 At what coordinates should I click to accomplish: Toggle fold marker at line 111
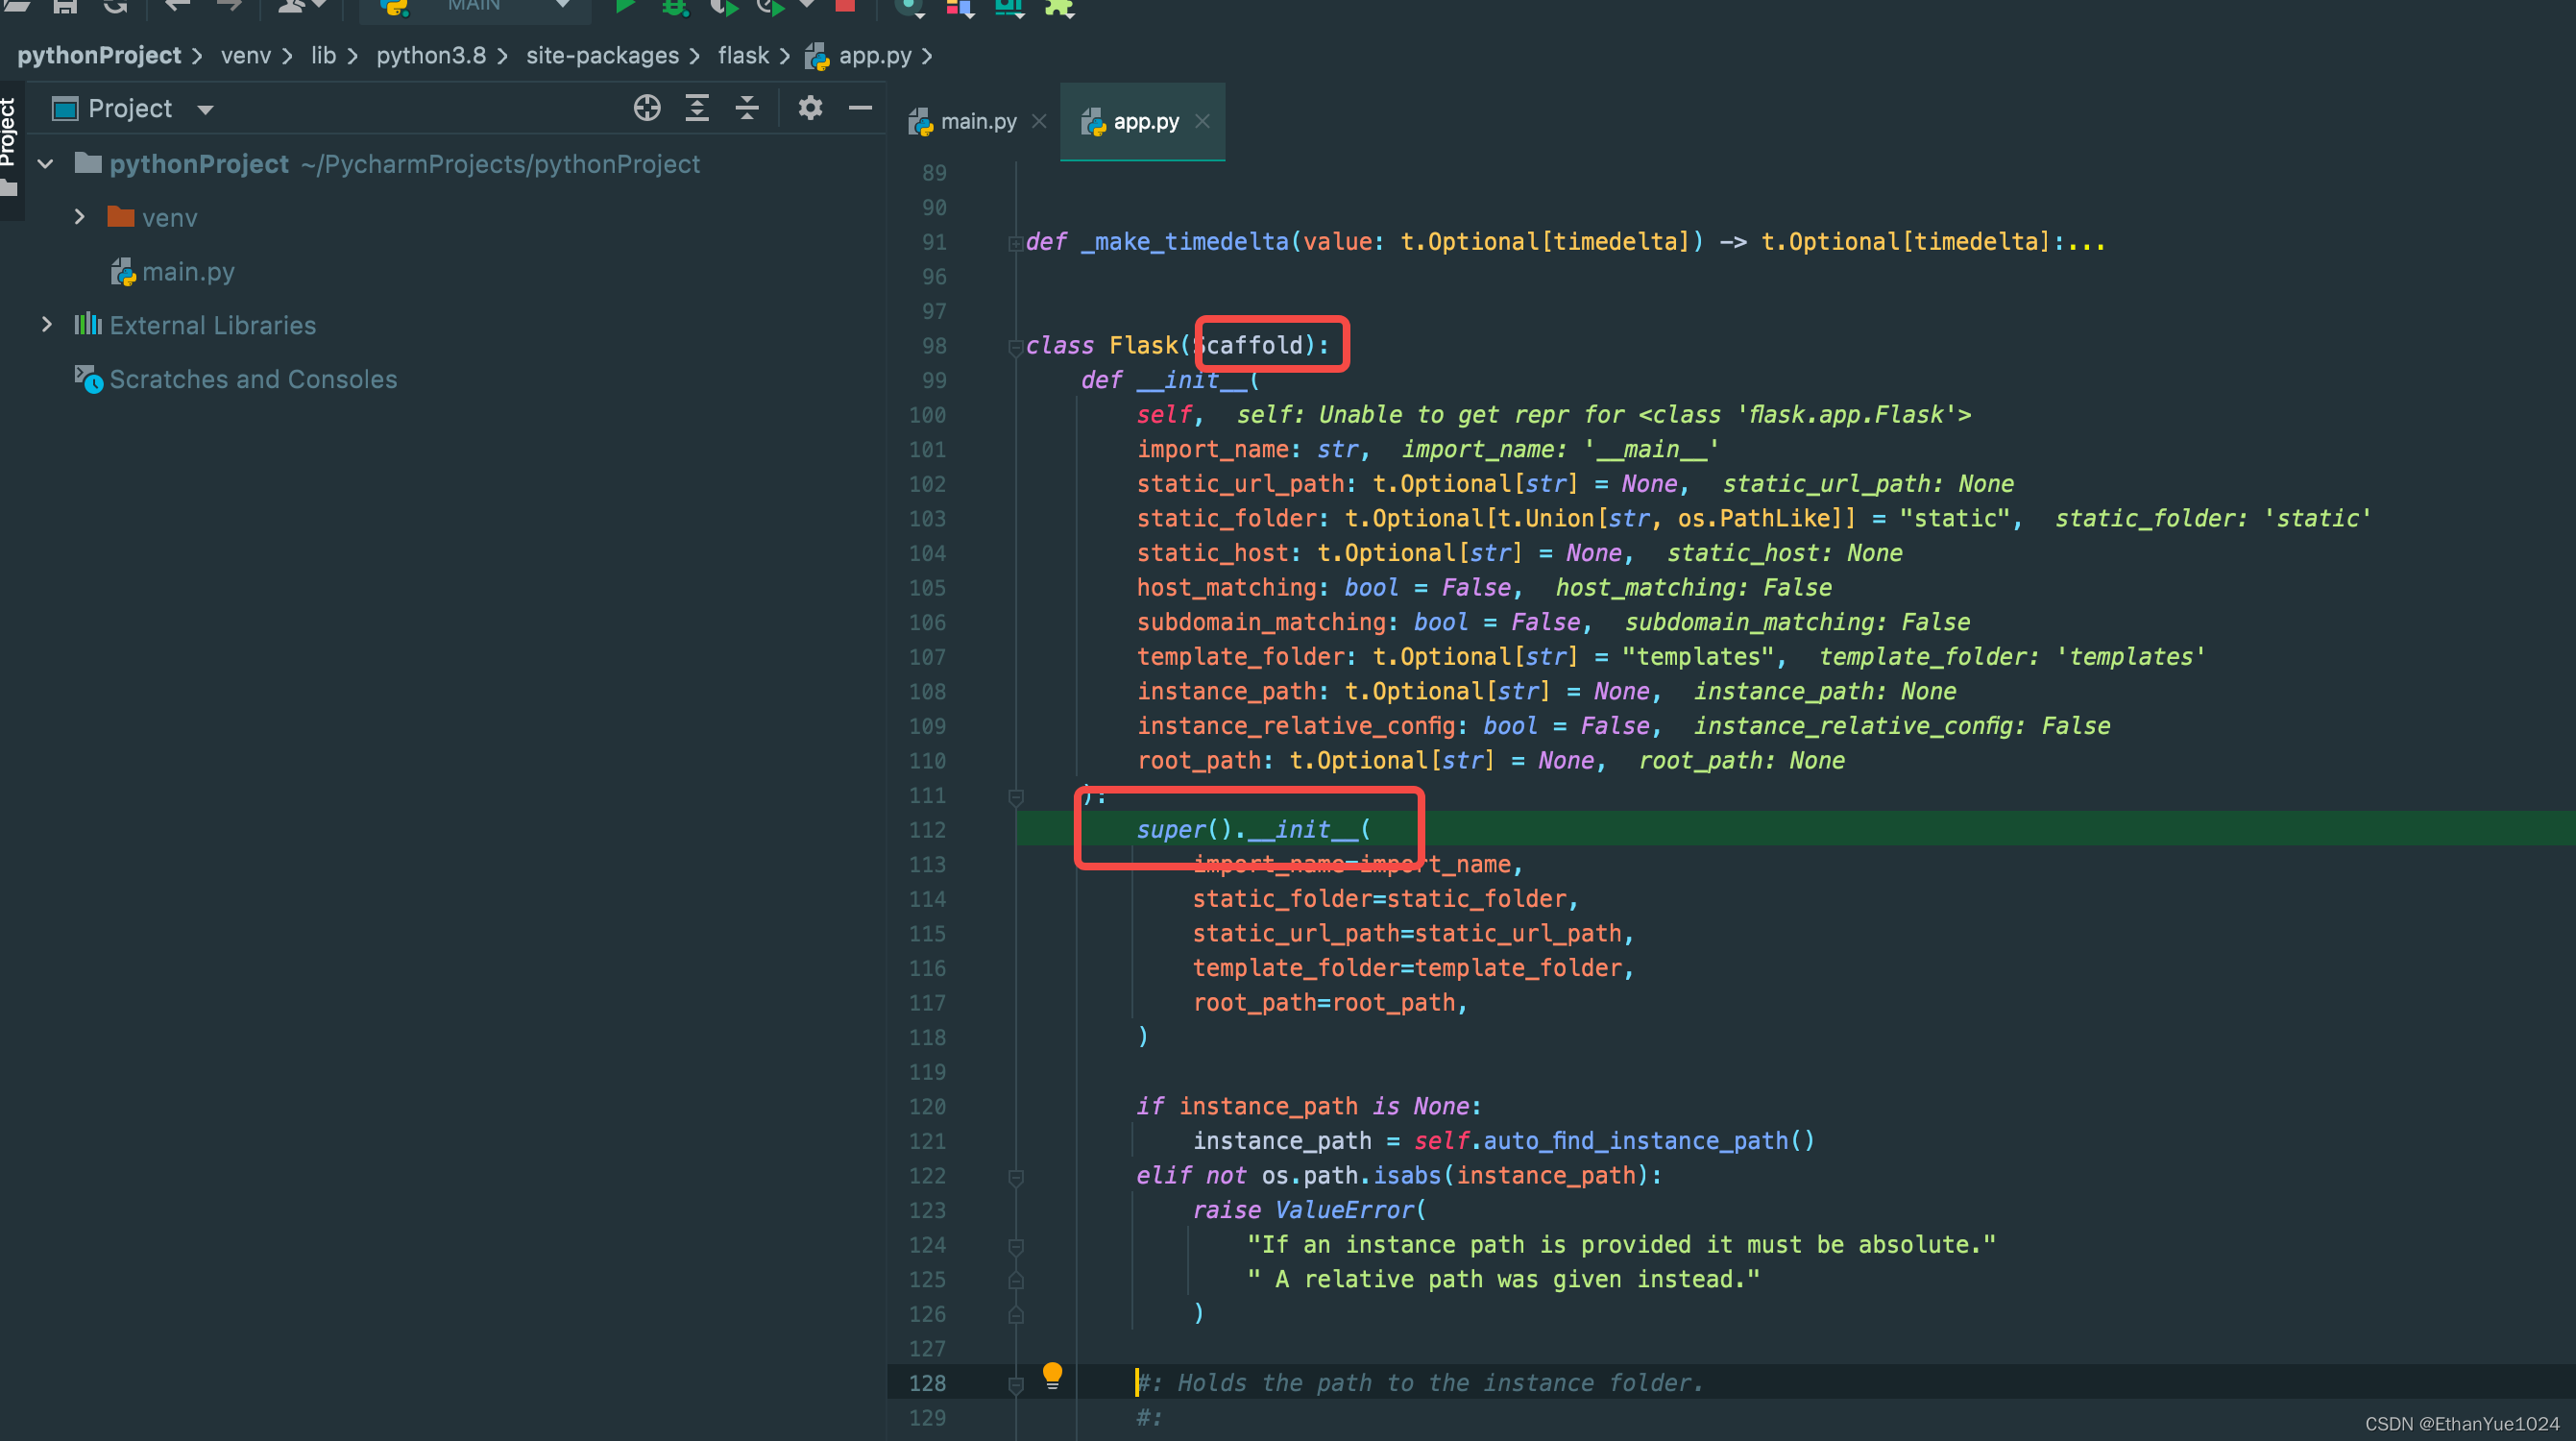[x=1015, y=796]
